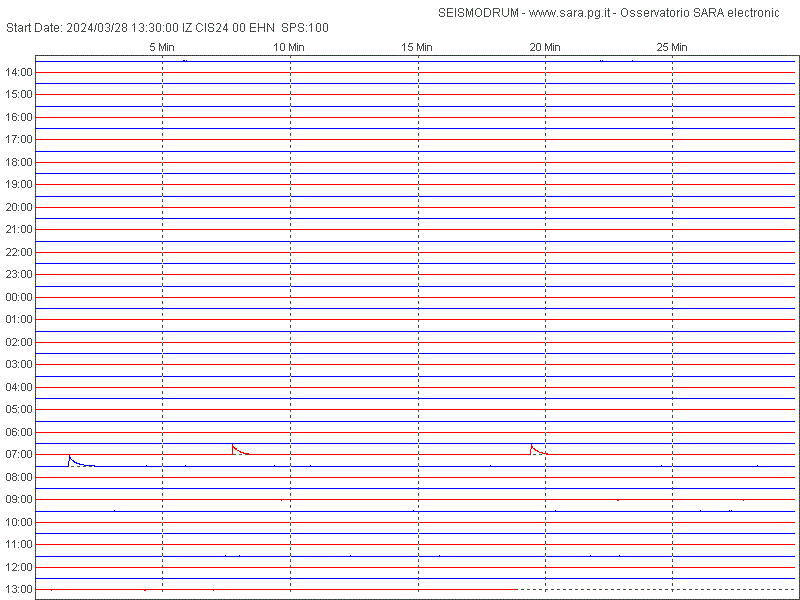
Task: Select the 18:00 hour label
Action: click(x=19, y=162)
